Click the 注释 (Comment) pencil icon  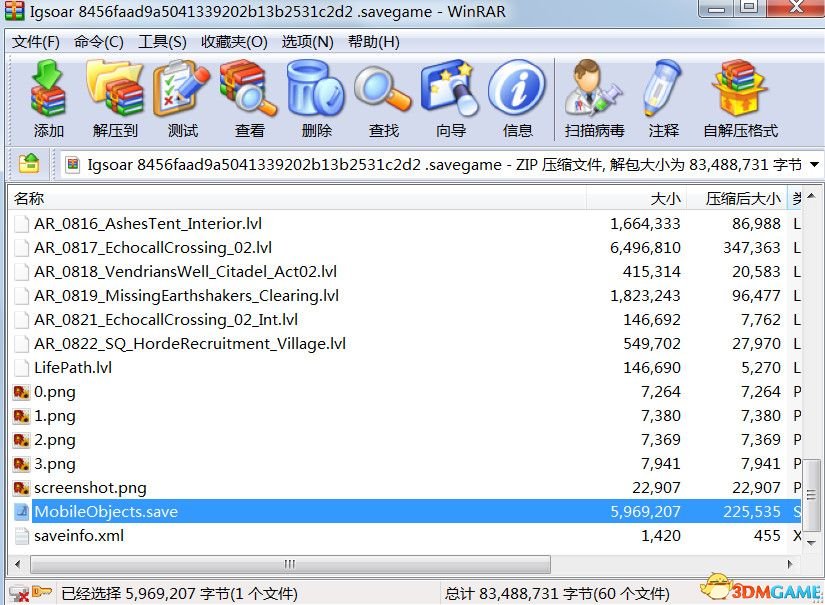663,88
